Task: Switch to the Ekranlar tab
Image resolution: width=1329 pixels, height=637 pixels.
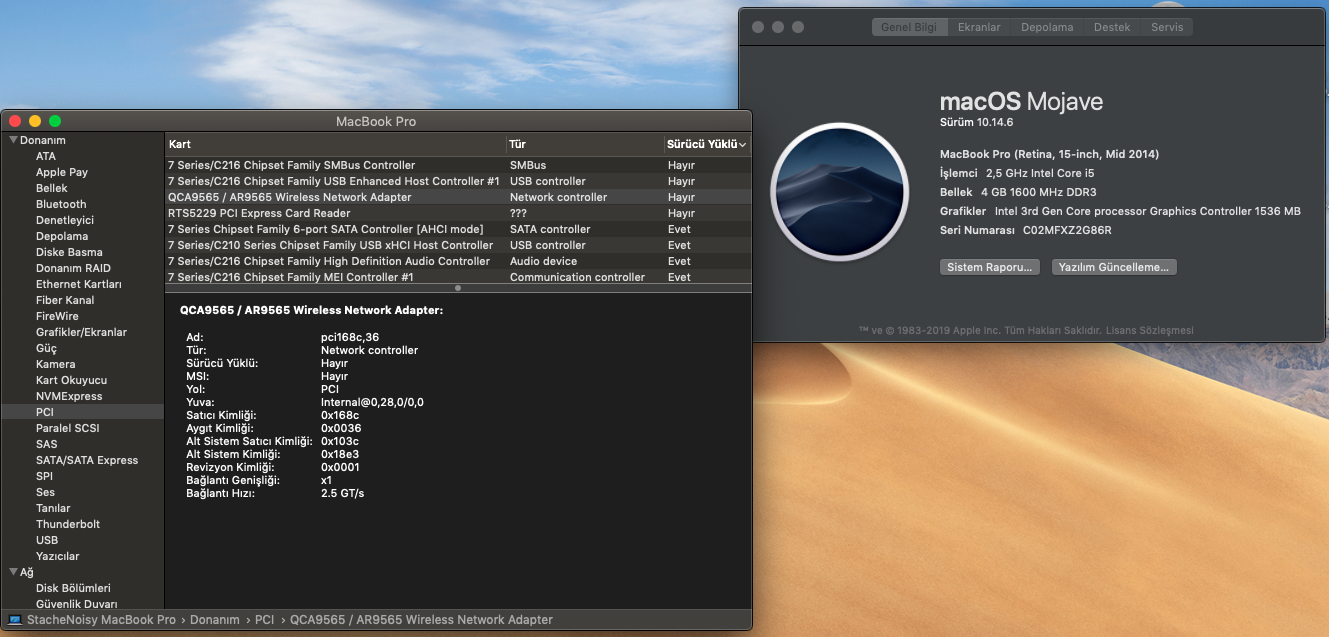Action: coord(979,28)
